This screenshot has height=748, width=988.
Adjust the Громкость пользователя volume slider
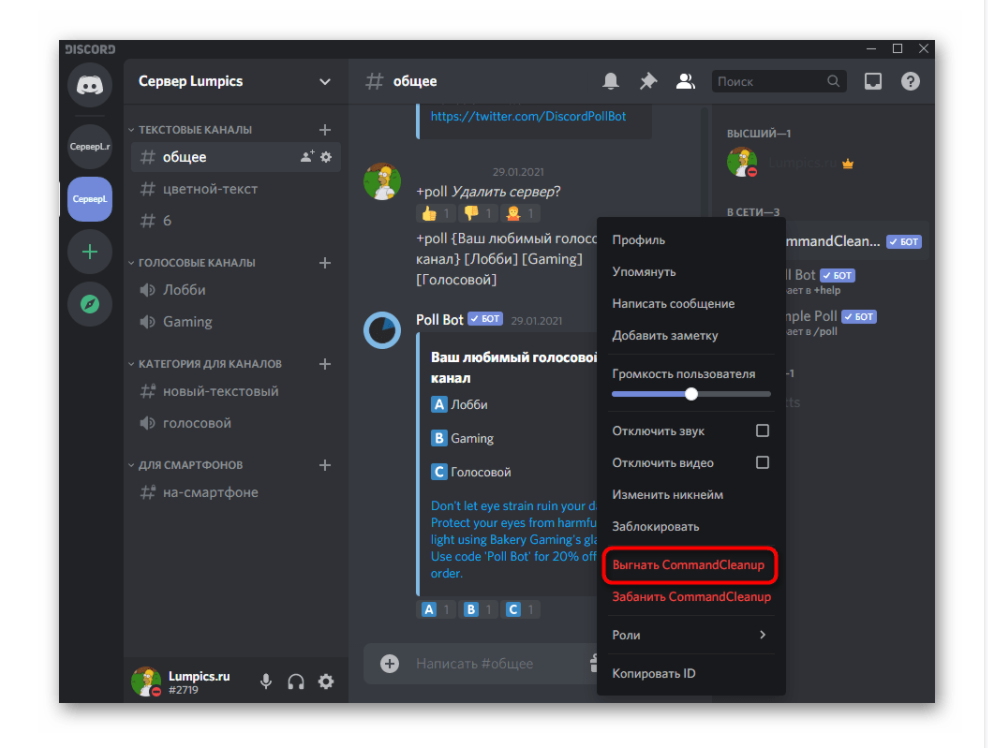pos(691,394)
